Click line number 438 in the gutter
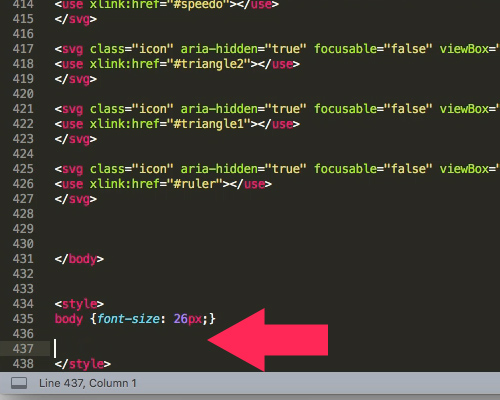This screenshot has height=400, width=500. [23, 364]
